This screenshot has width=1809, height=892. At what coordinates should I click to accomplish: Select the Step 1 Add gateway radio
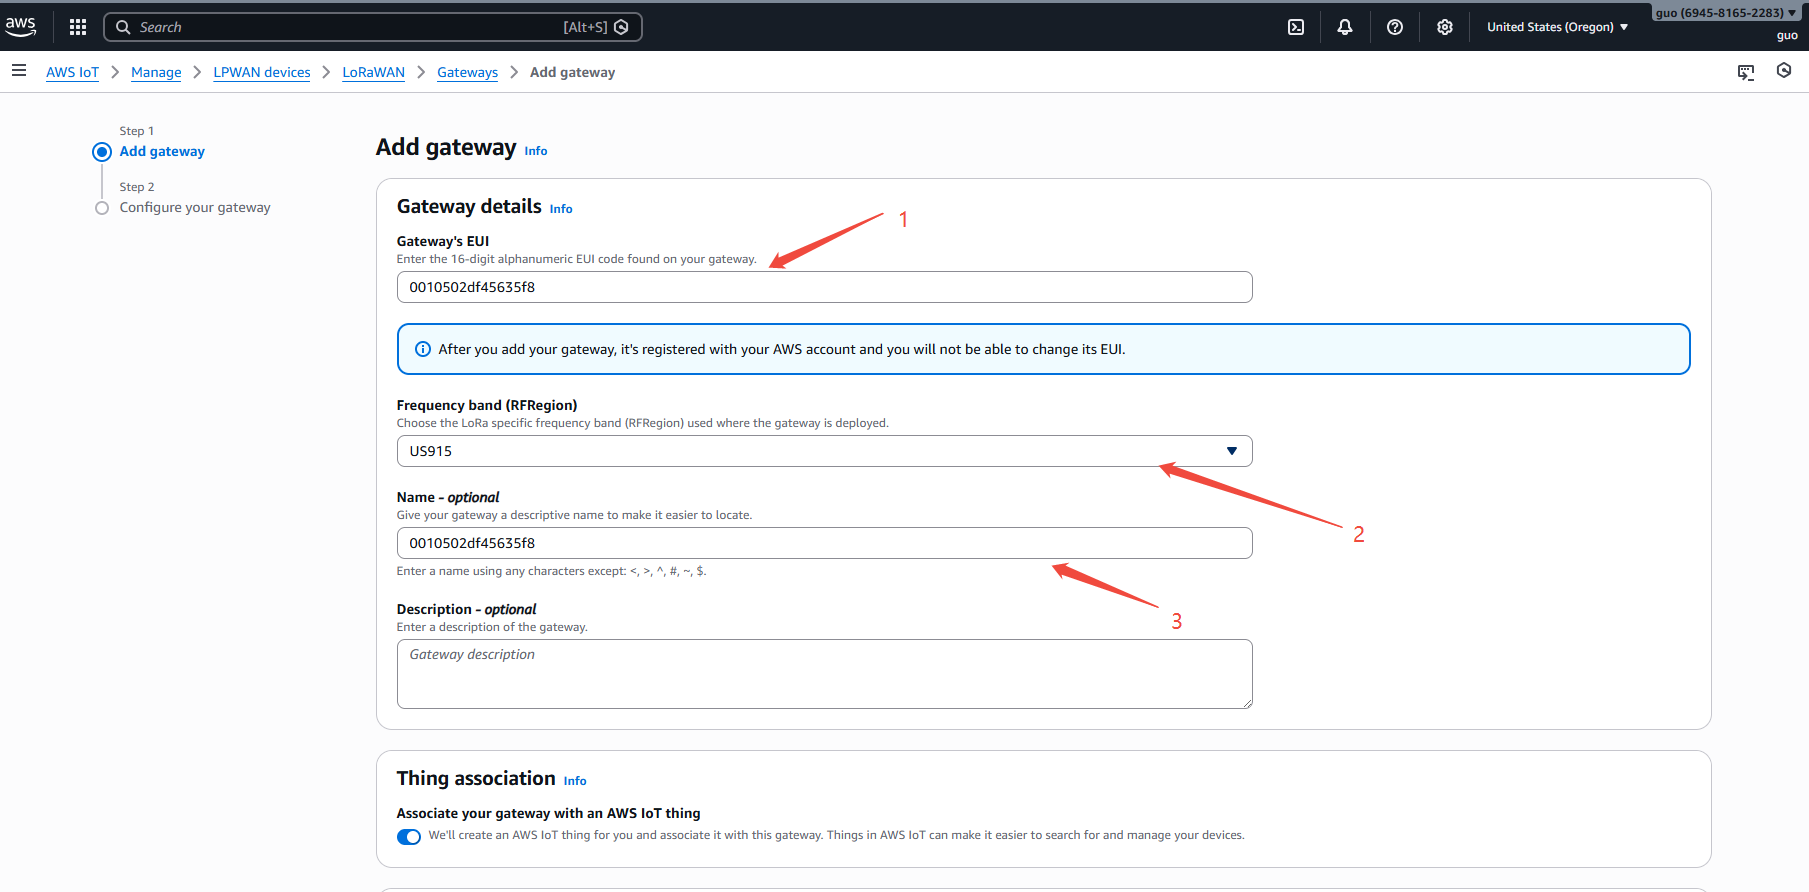(x=102, y=152)
